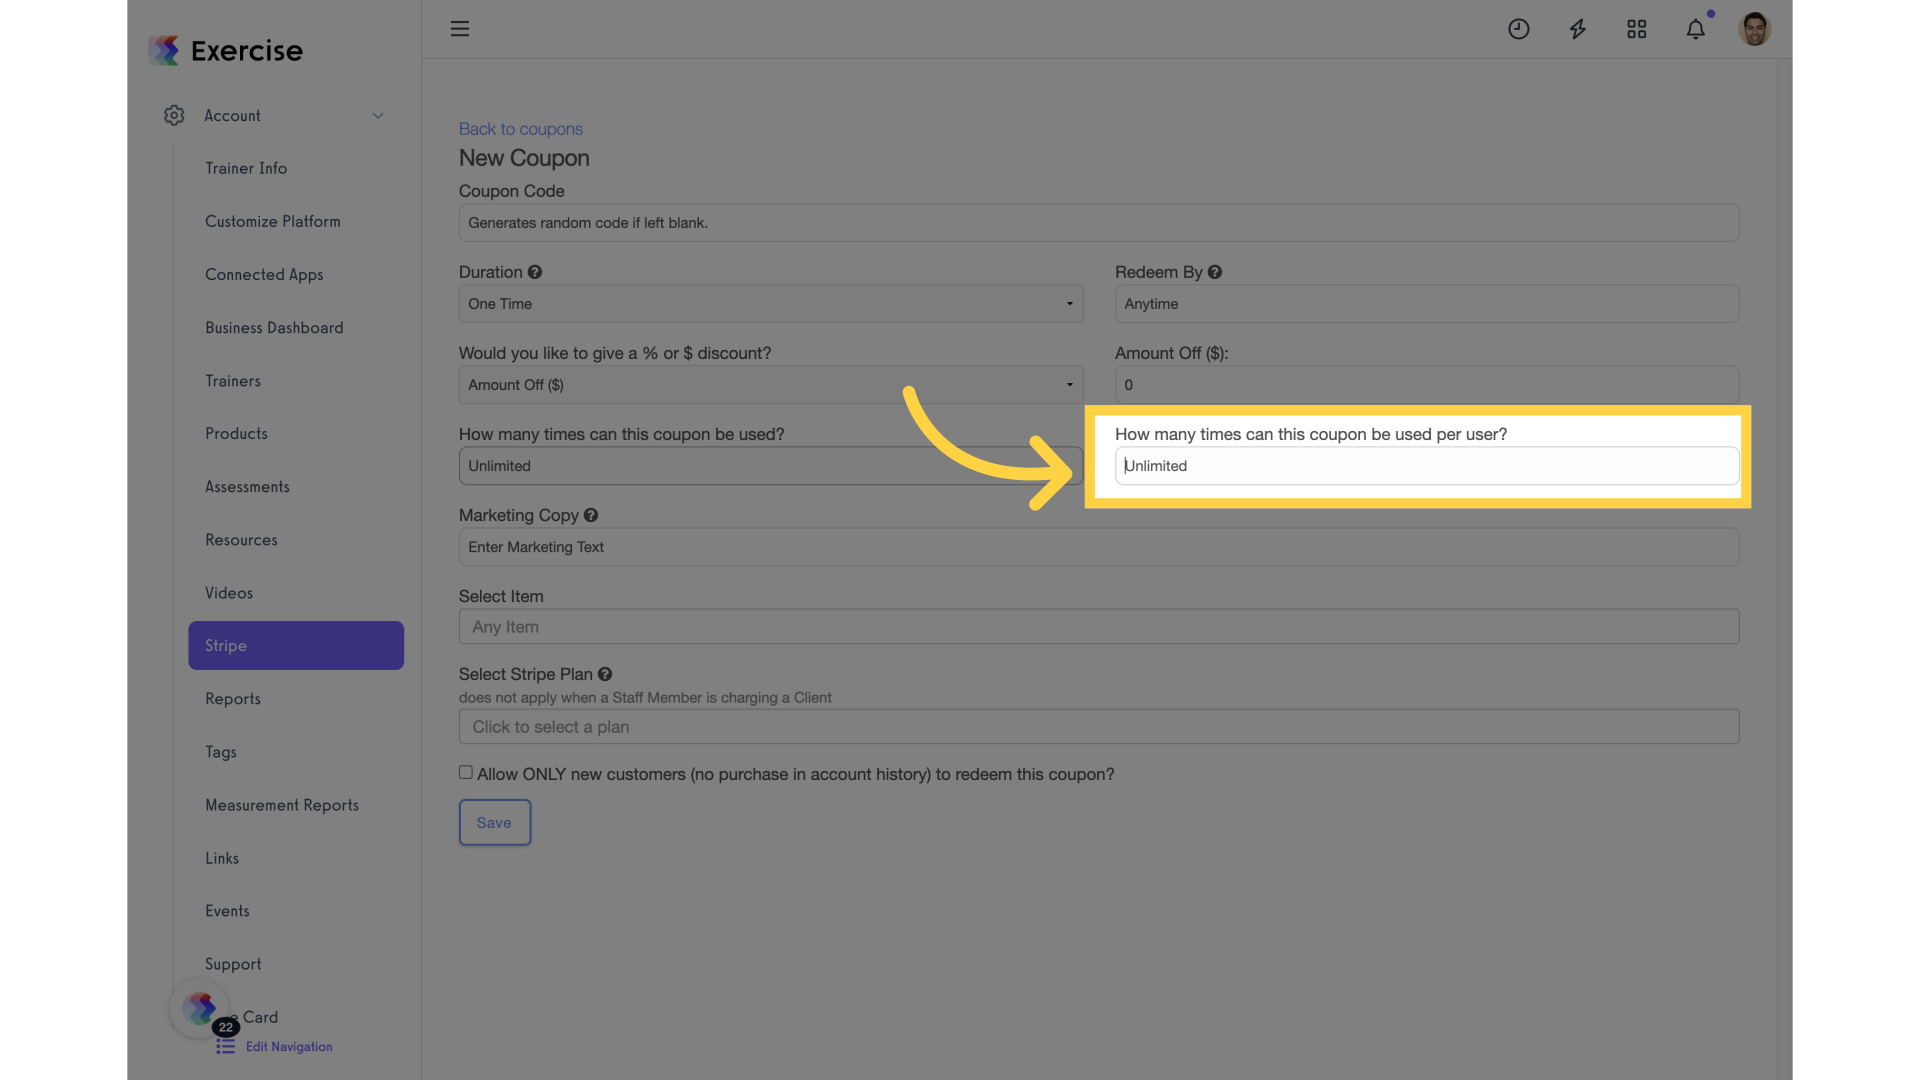
Task: Open Events in sidebar
Action: tap(227, 911)
